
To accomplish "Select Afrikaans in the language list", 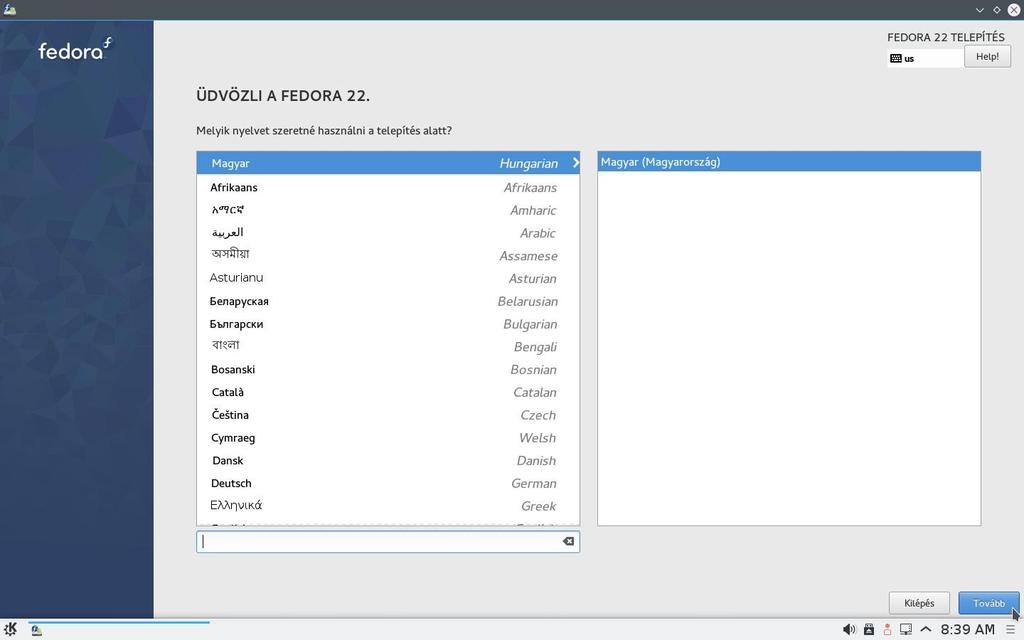I will 388,188.
